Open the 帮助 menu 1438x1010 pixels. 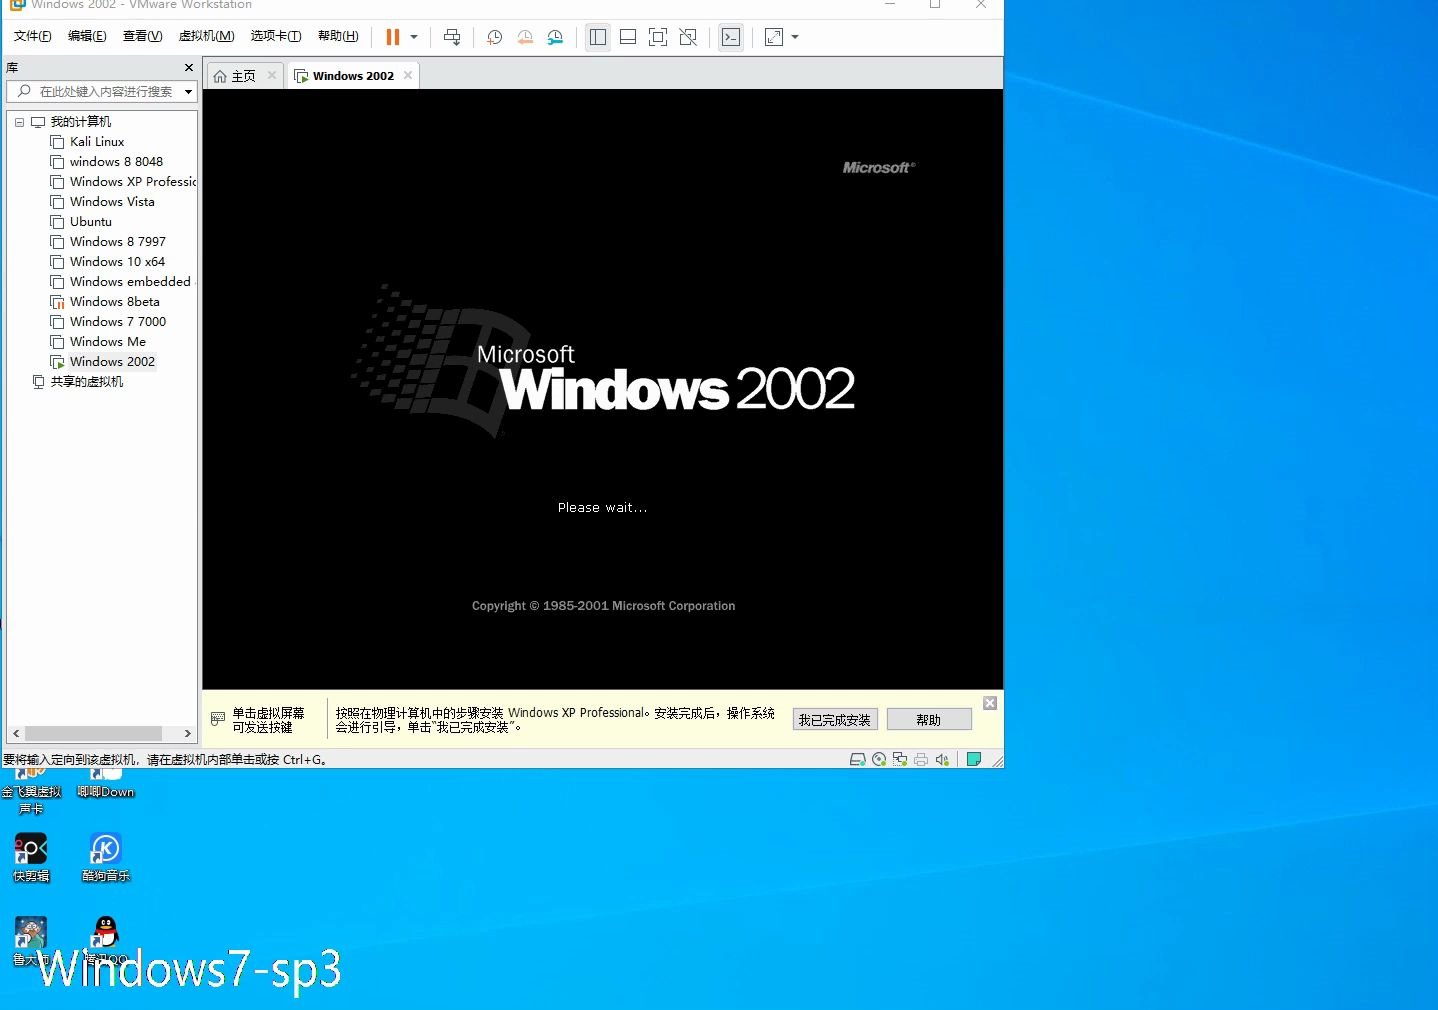coord(338,36)
